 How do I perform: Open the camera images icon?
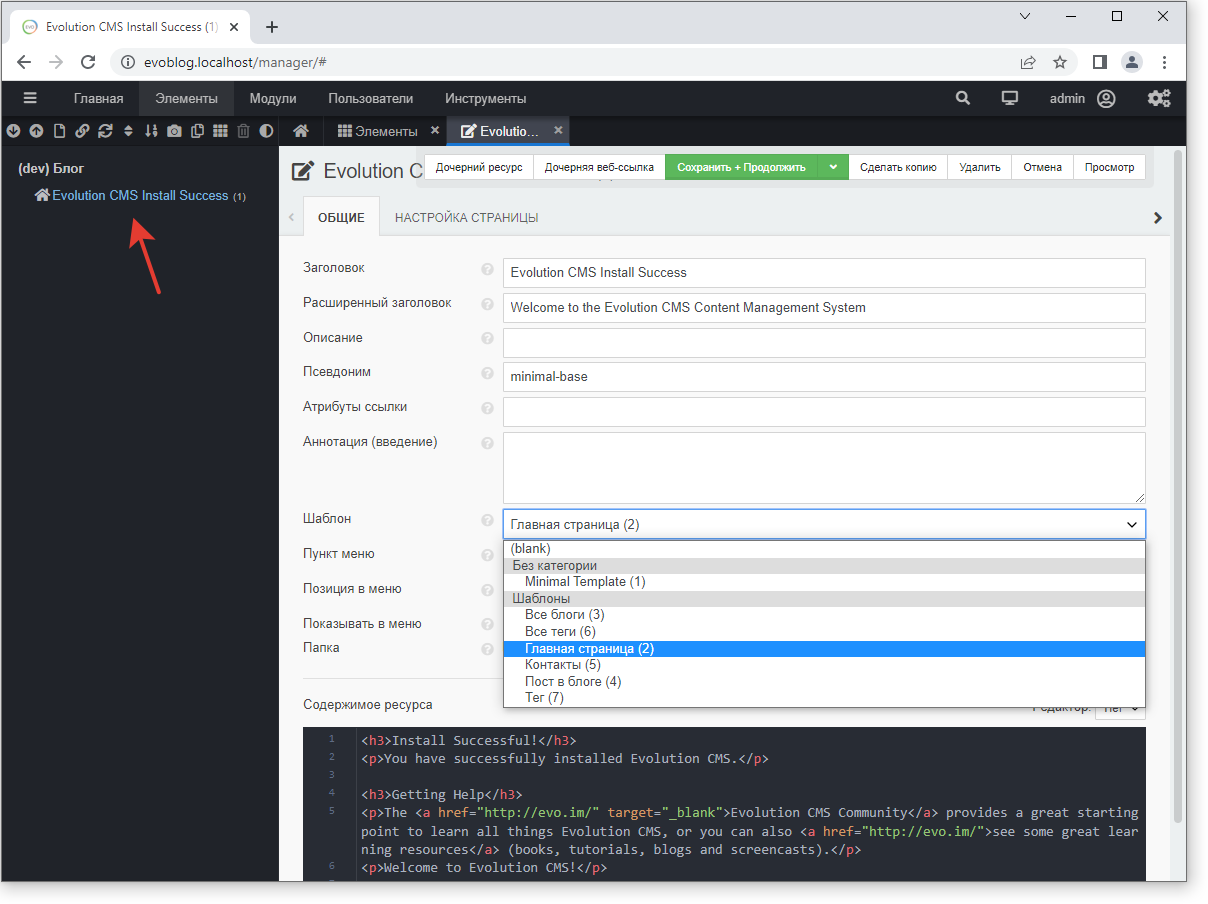174,131
